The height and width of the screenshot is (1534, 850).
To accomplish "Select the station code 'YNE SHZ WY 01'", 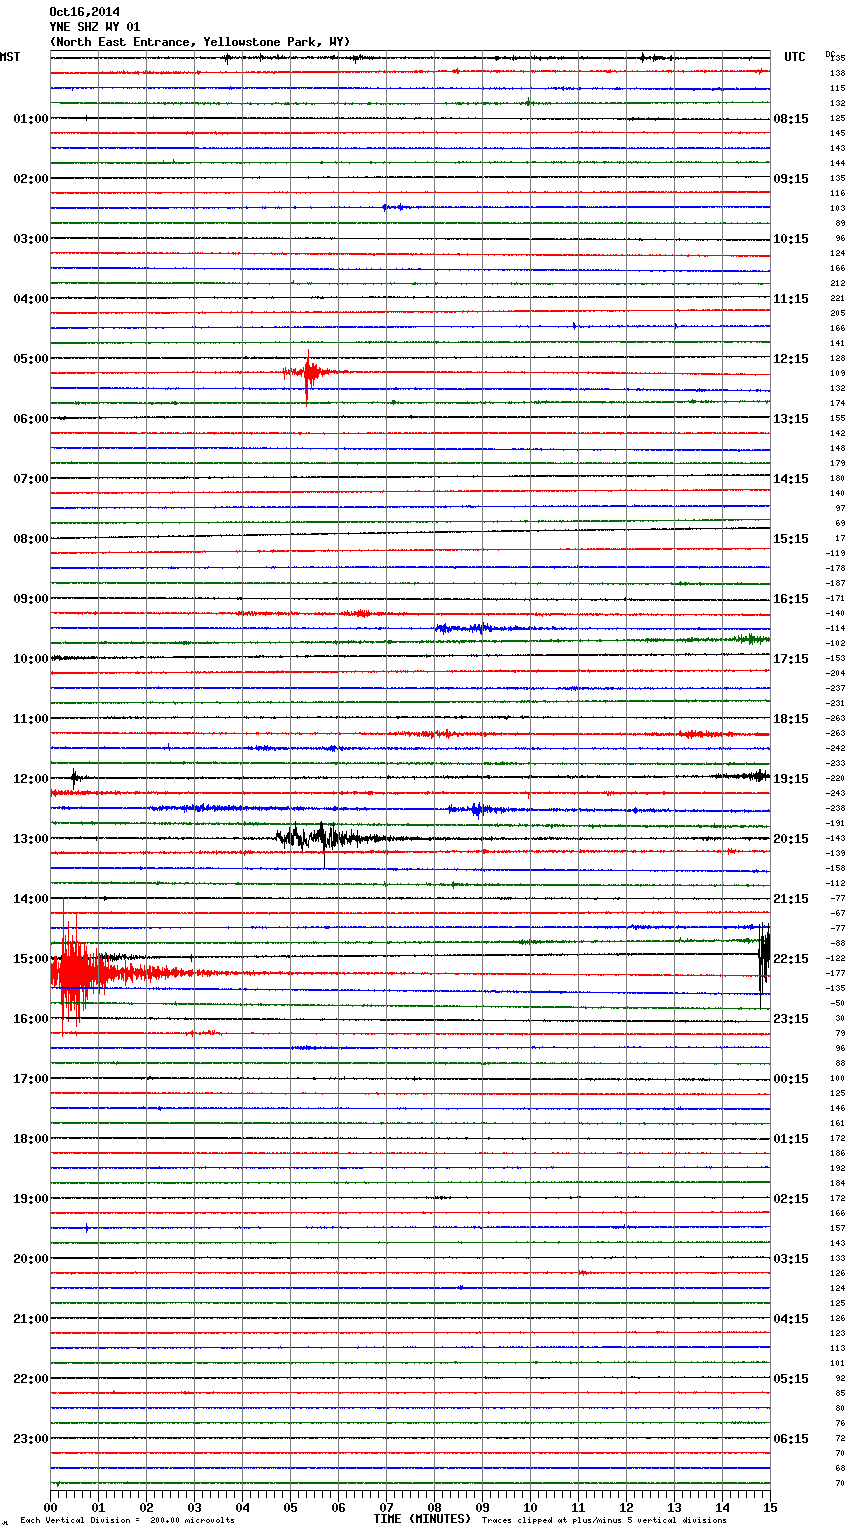I will point(95,27).
